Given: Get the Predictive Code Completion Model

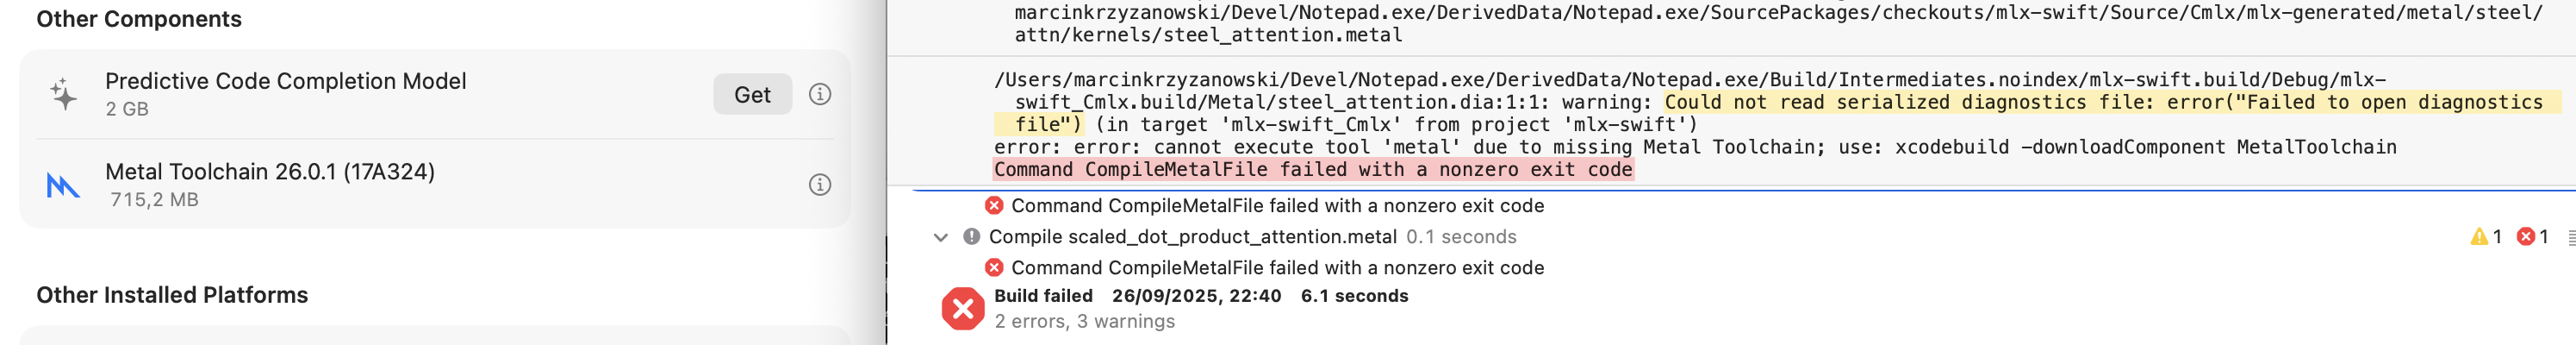Looking at the screenshot, I should coord(752,94).
